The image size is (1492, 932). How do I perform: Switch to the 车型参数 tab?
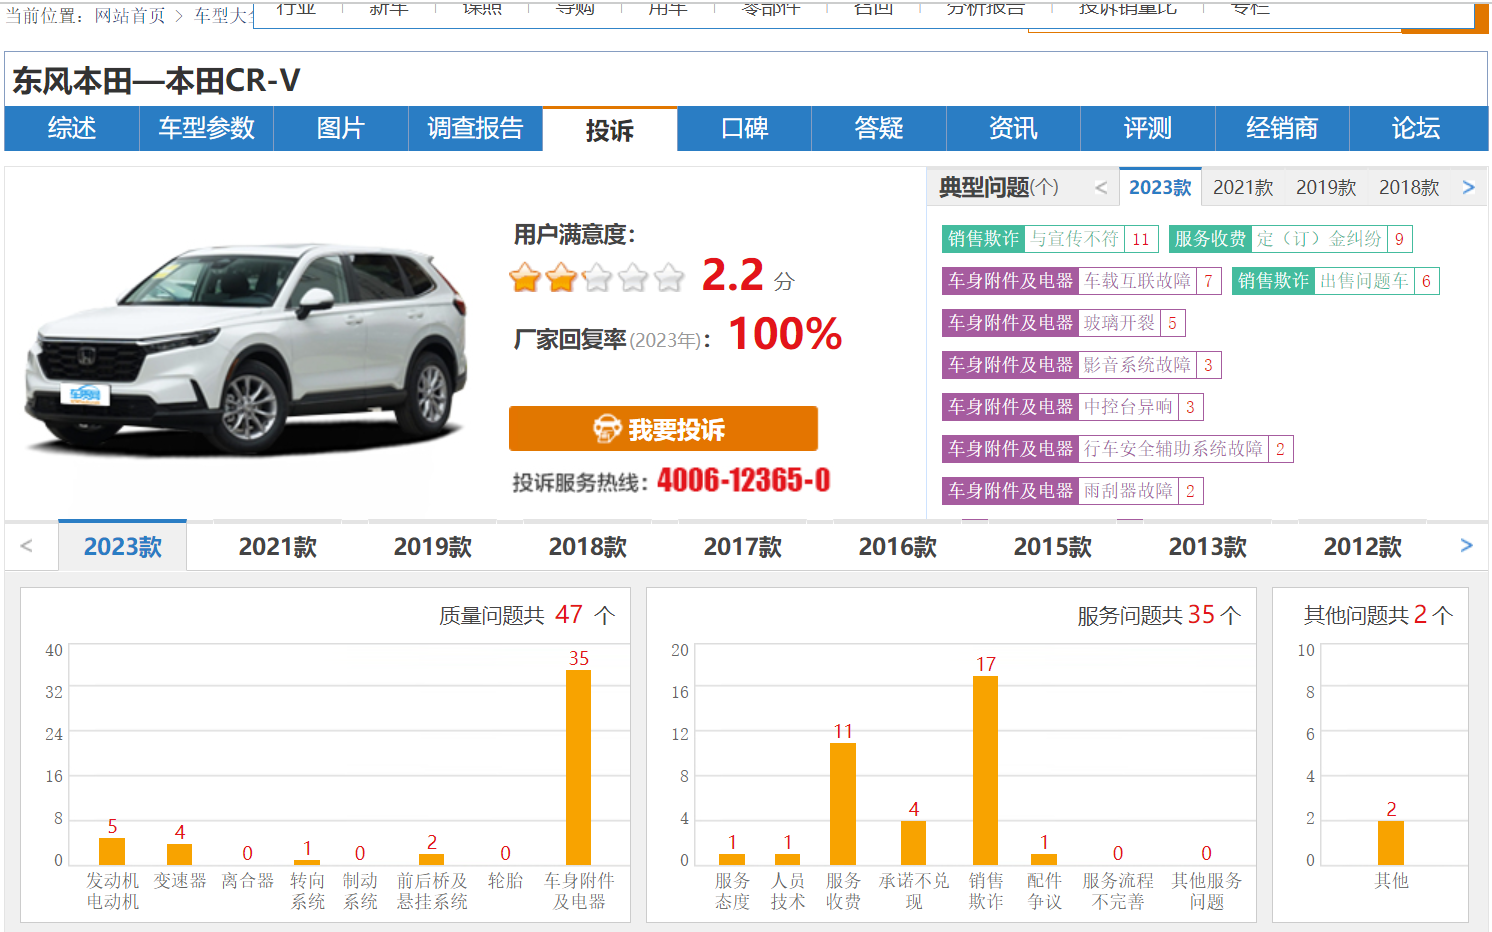[206, 128]
